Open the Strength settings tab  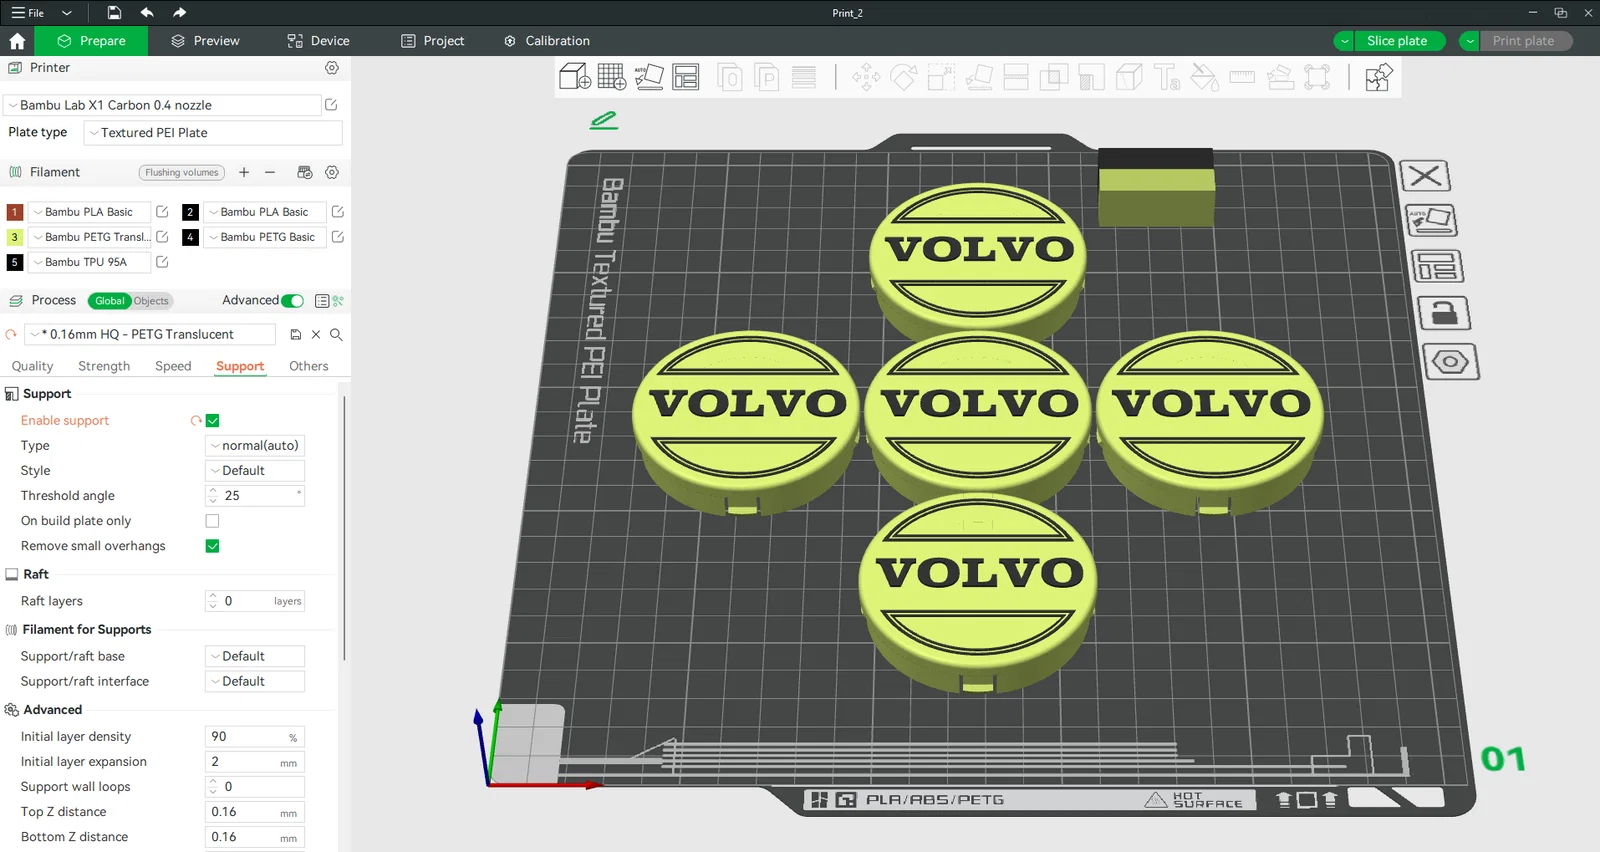click(104, 366)
